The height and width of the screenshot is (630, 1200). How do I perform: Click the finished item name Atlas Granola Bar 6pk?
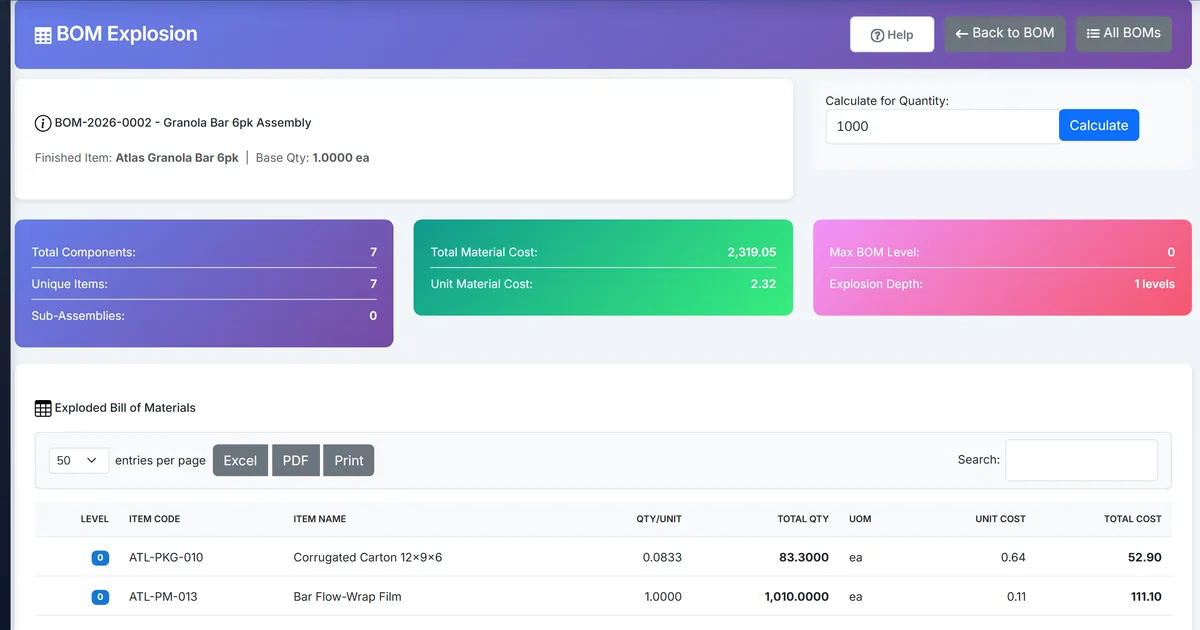tap(177, 158)
